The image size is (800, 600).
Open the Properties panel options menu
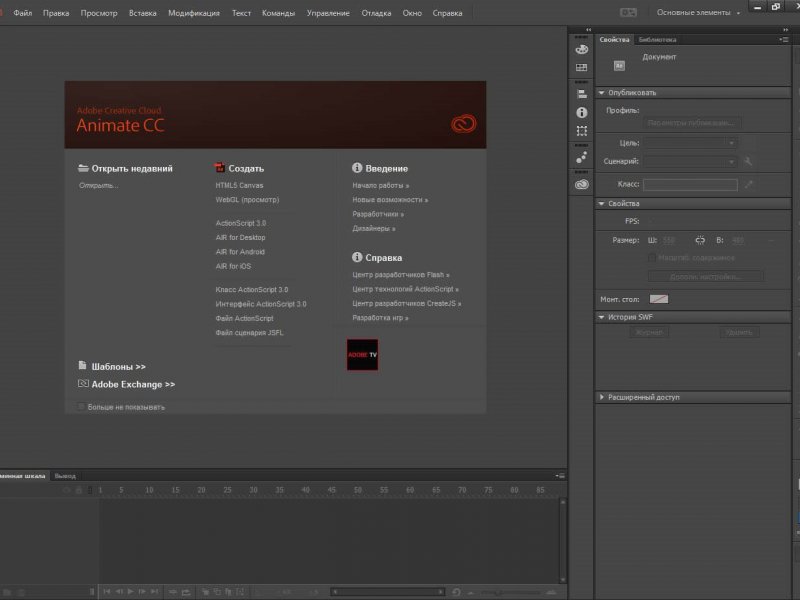(x=784, y=39)
